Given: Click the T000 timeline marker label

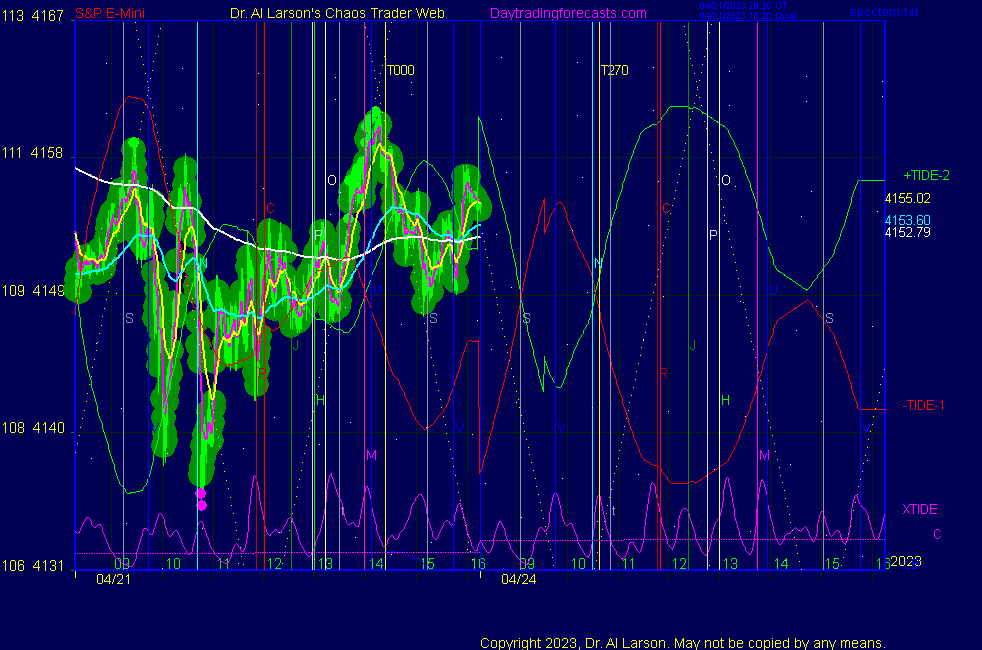Looking at the screenshot, I should pyautogui.click(x=401, y=70).
